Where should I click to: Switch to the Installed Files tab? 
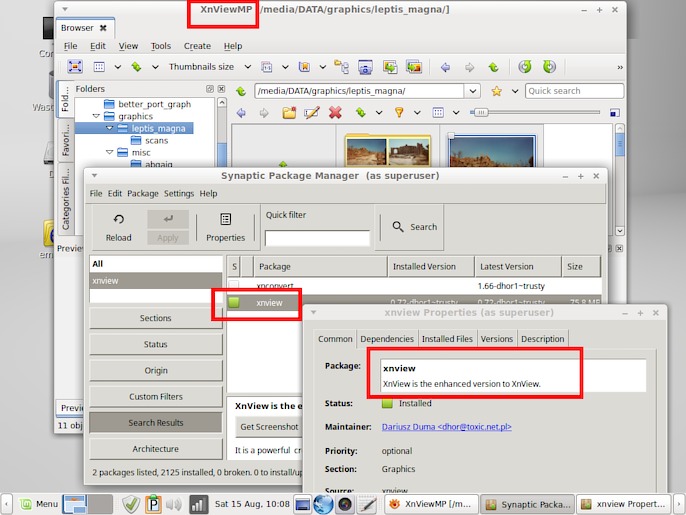pyautogui.click(x=447, y=339)
